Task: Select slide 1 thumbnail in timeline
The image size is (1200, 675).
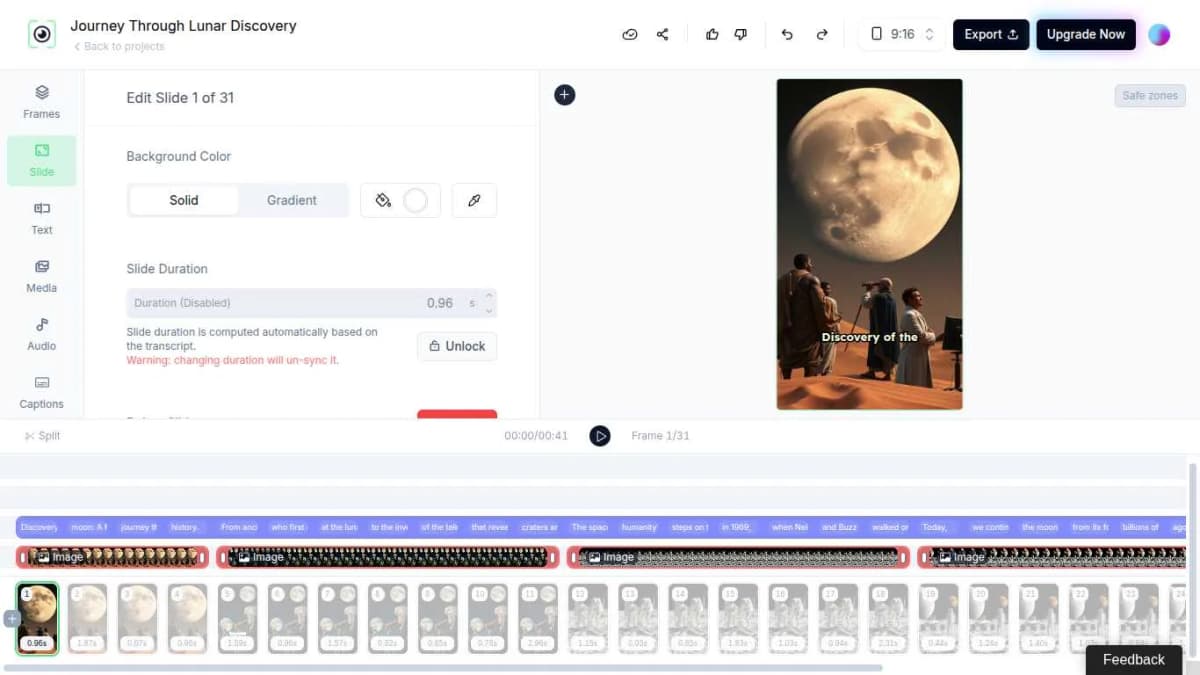Action: click(38, 619)
